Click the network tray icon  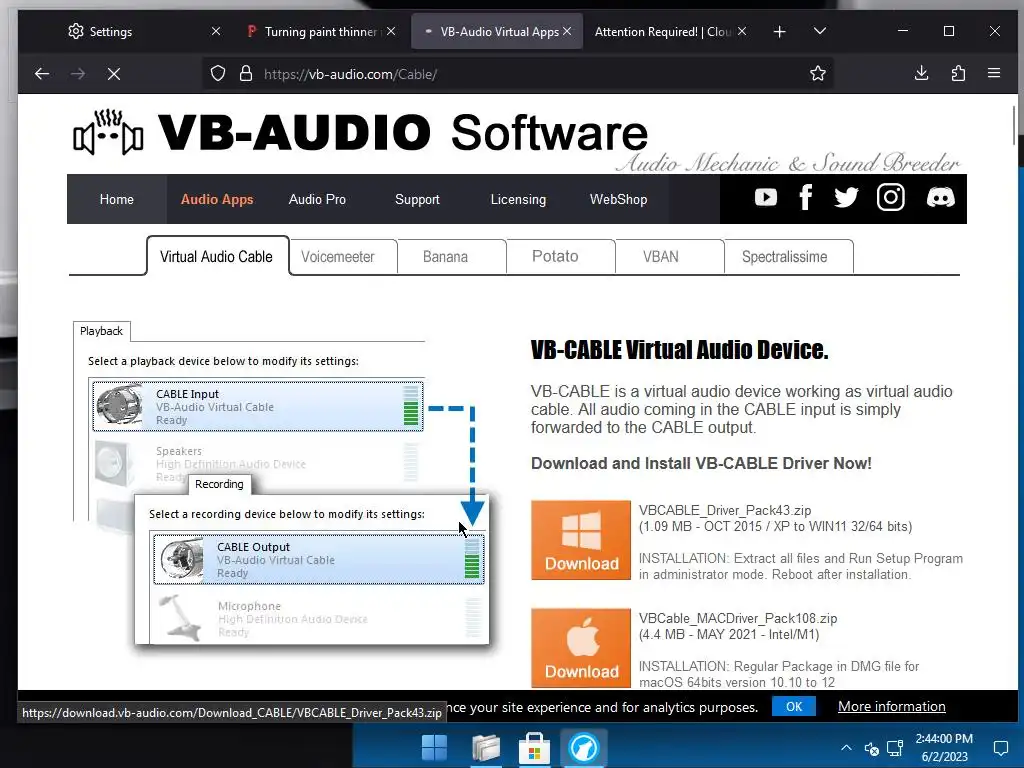[x=895, y=748]
